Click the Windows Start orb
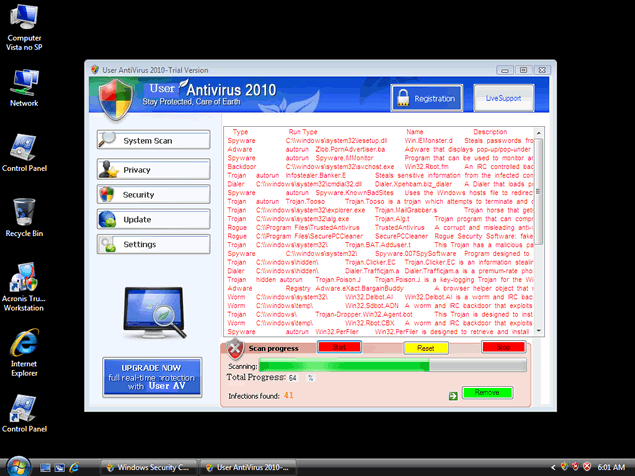Screen dimensions: 635x476 coord(18,466)
